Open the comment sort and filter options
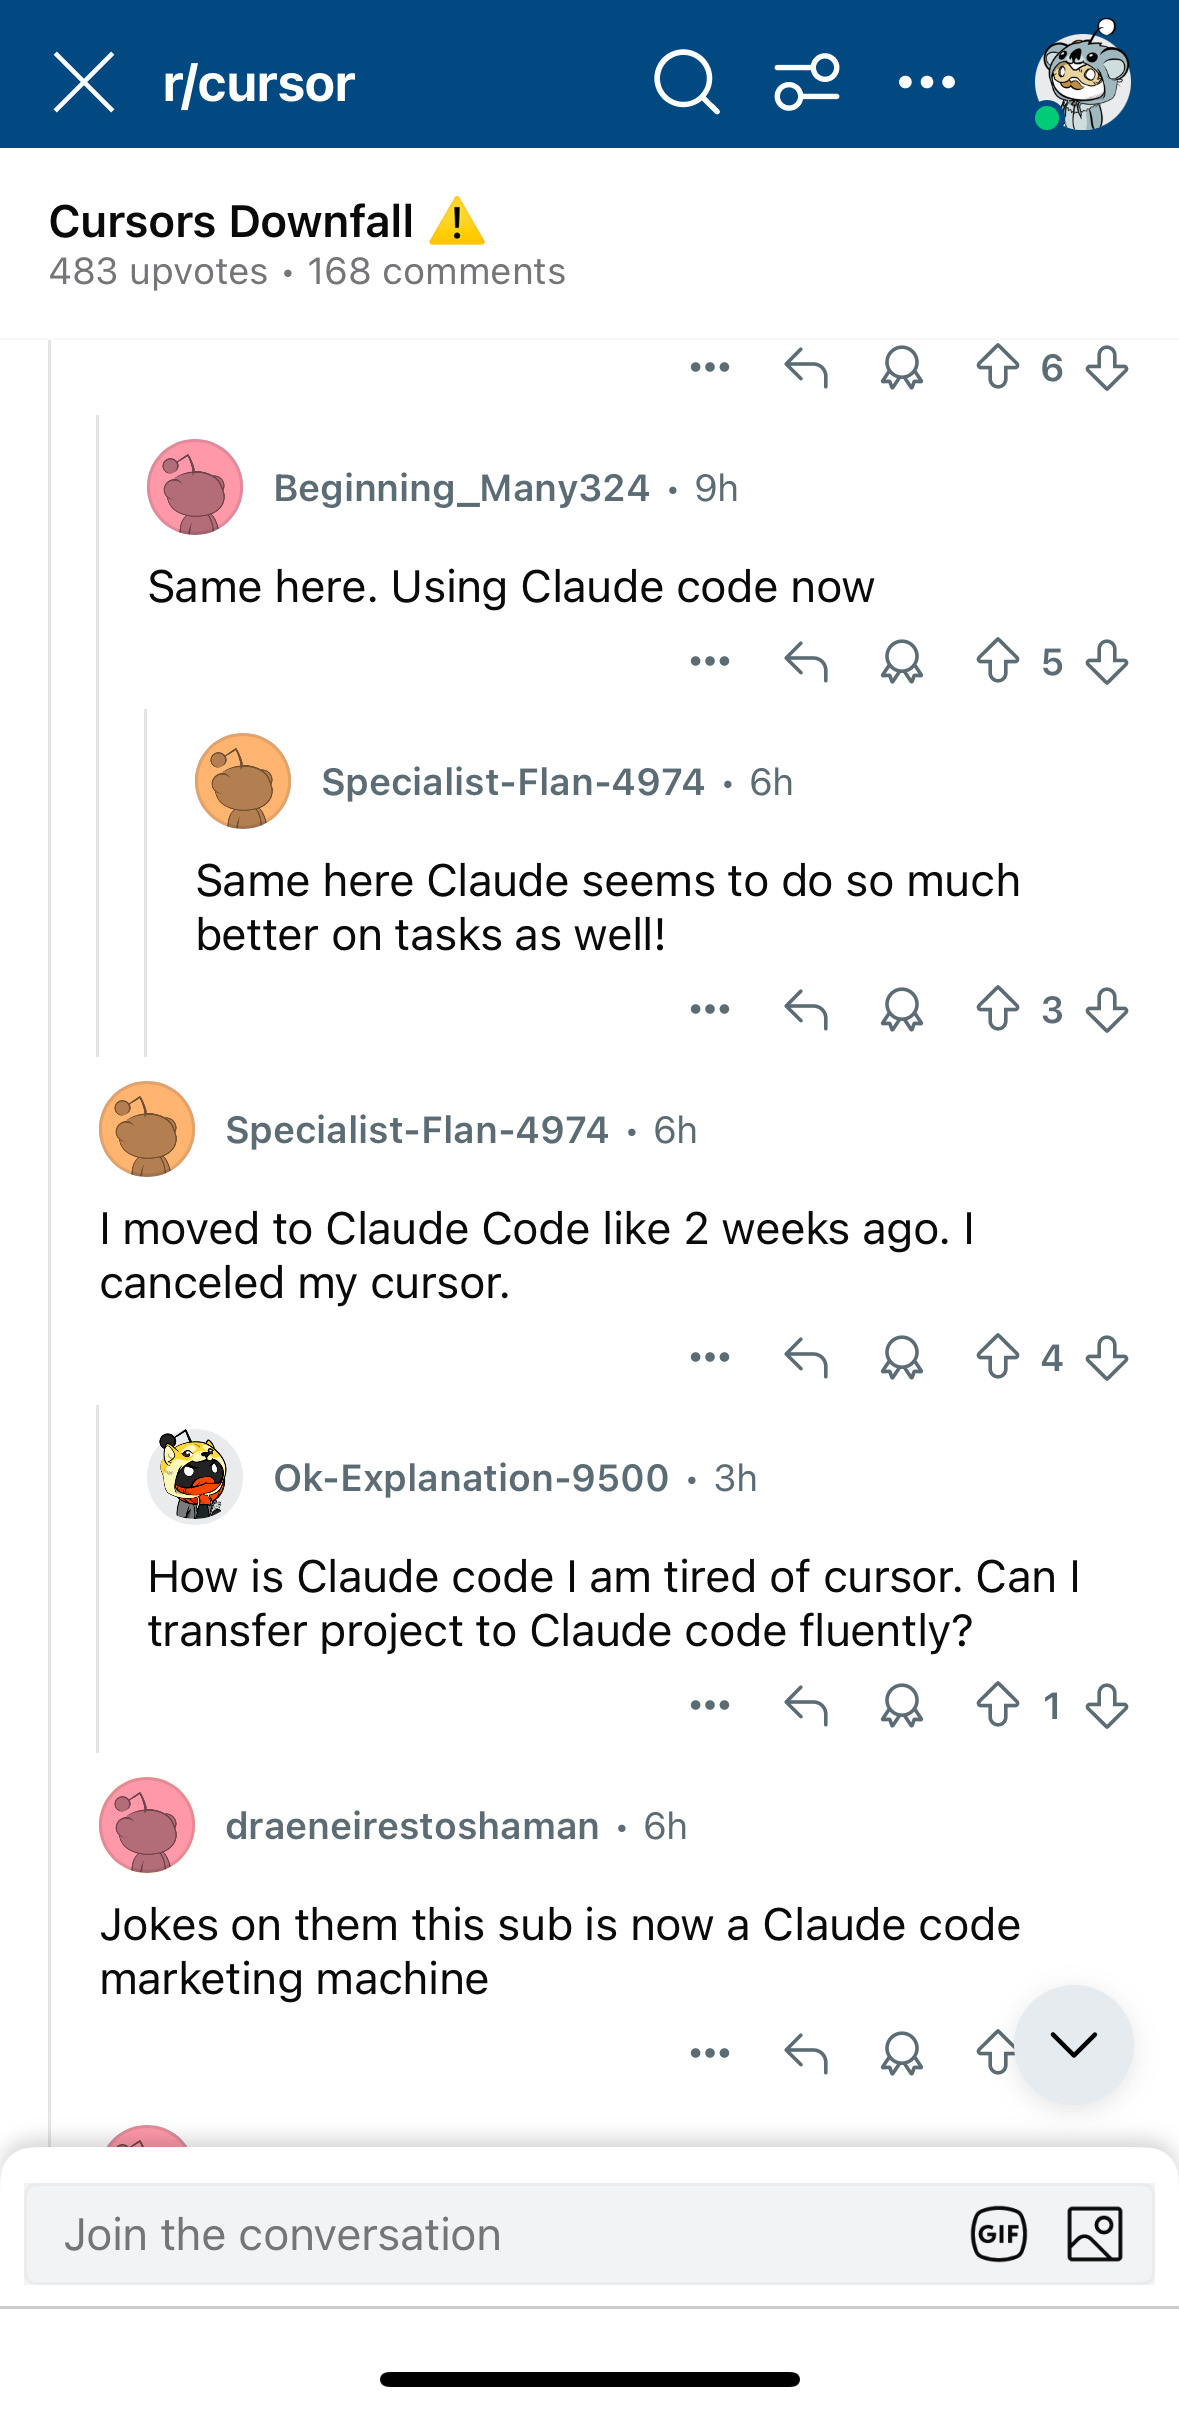 click(807, 82)
